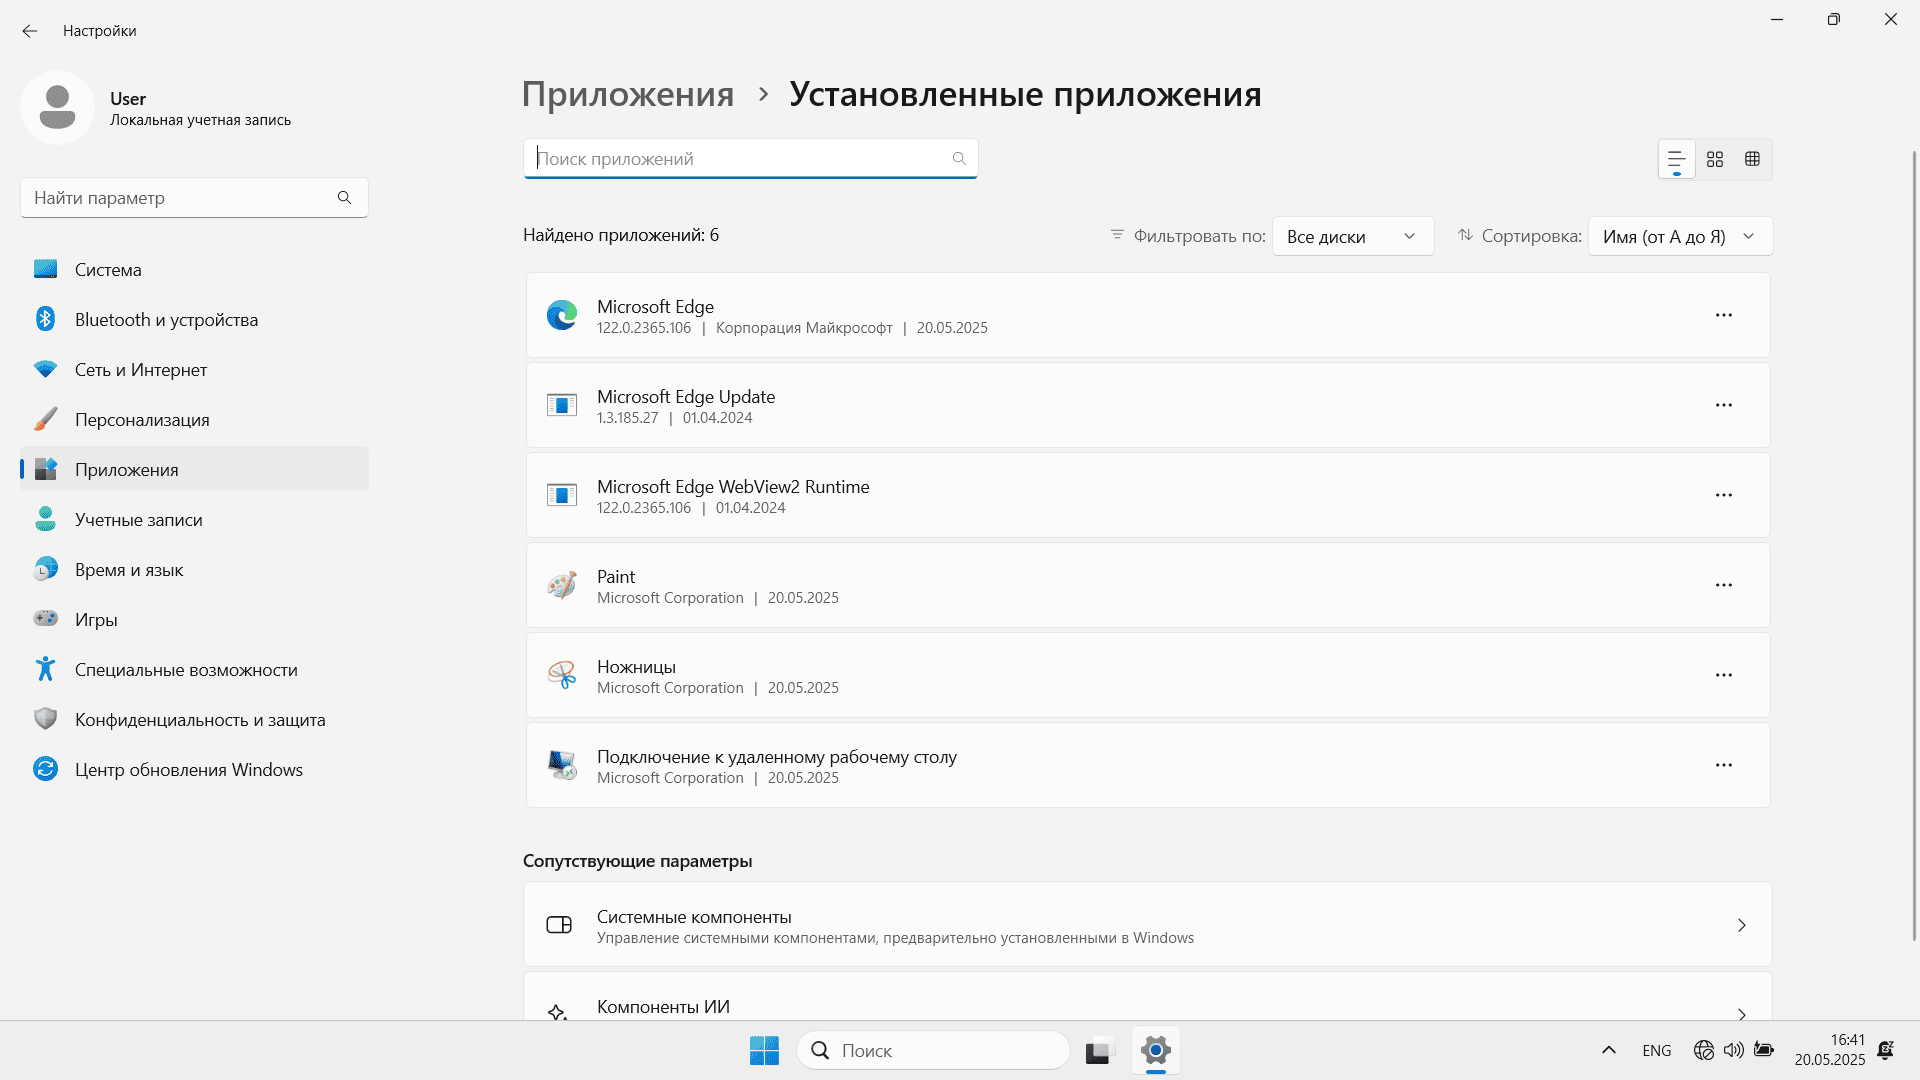Screen dimensions: 1920x1080
Task: Expand Системные компоненты chevron
Action: coord(1742,925)
